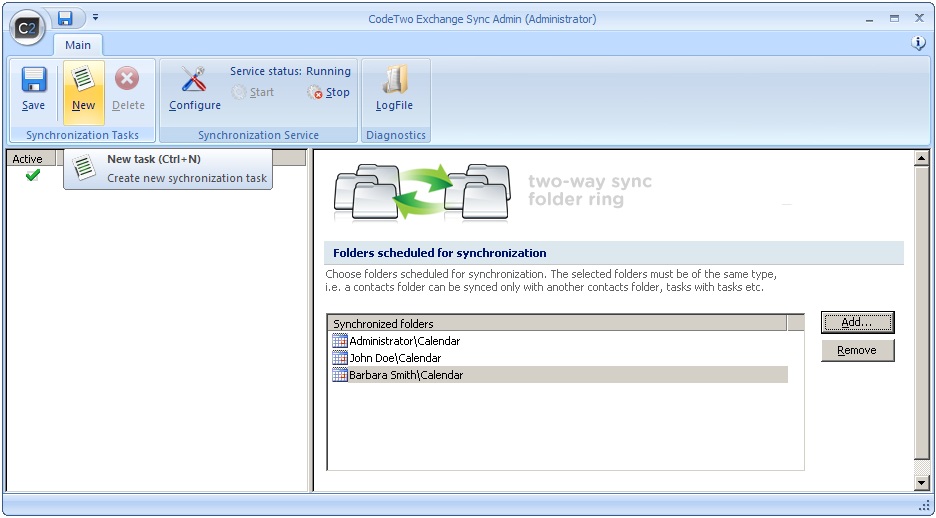The width and height of the screenshot is (936, 518).
Task: Click the vertical scrollbar thumb of right panel
Action: pos(921,313)
